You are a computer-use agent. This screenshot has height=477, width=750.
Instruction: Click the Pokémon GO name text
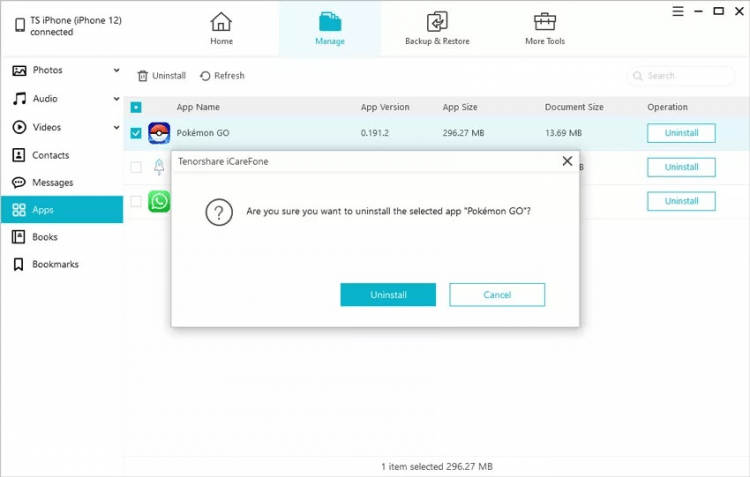pyautogui.click(x=203, y=133)
